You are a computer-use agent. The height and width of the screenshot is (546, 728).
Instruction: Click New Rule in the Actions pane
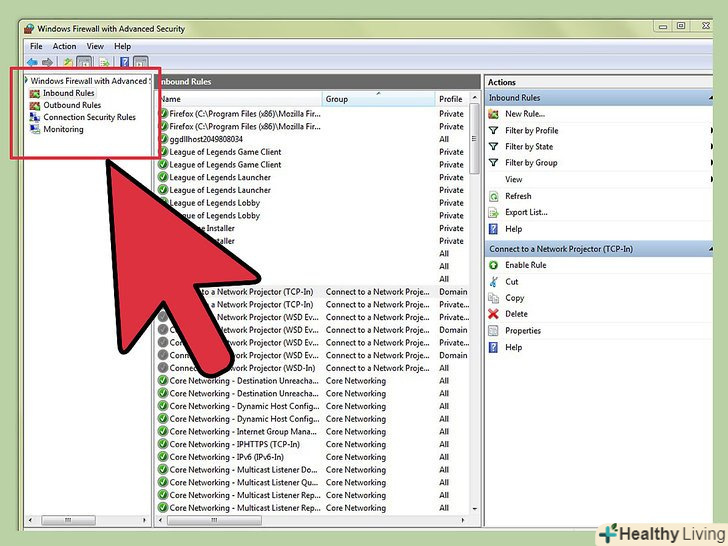[x=524, y=114]
